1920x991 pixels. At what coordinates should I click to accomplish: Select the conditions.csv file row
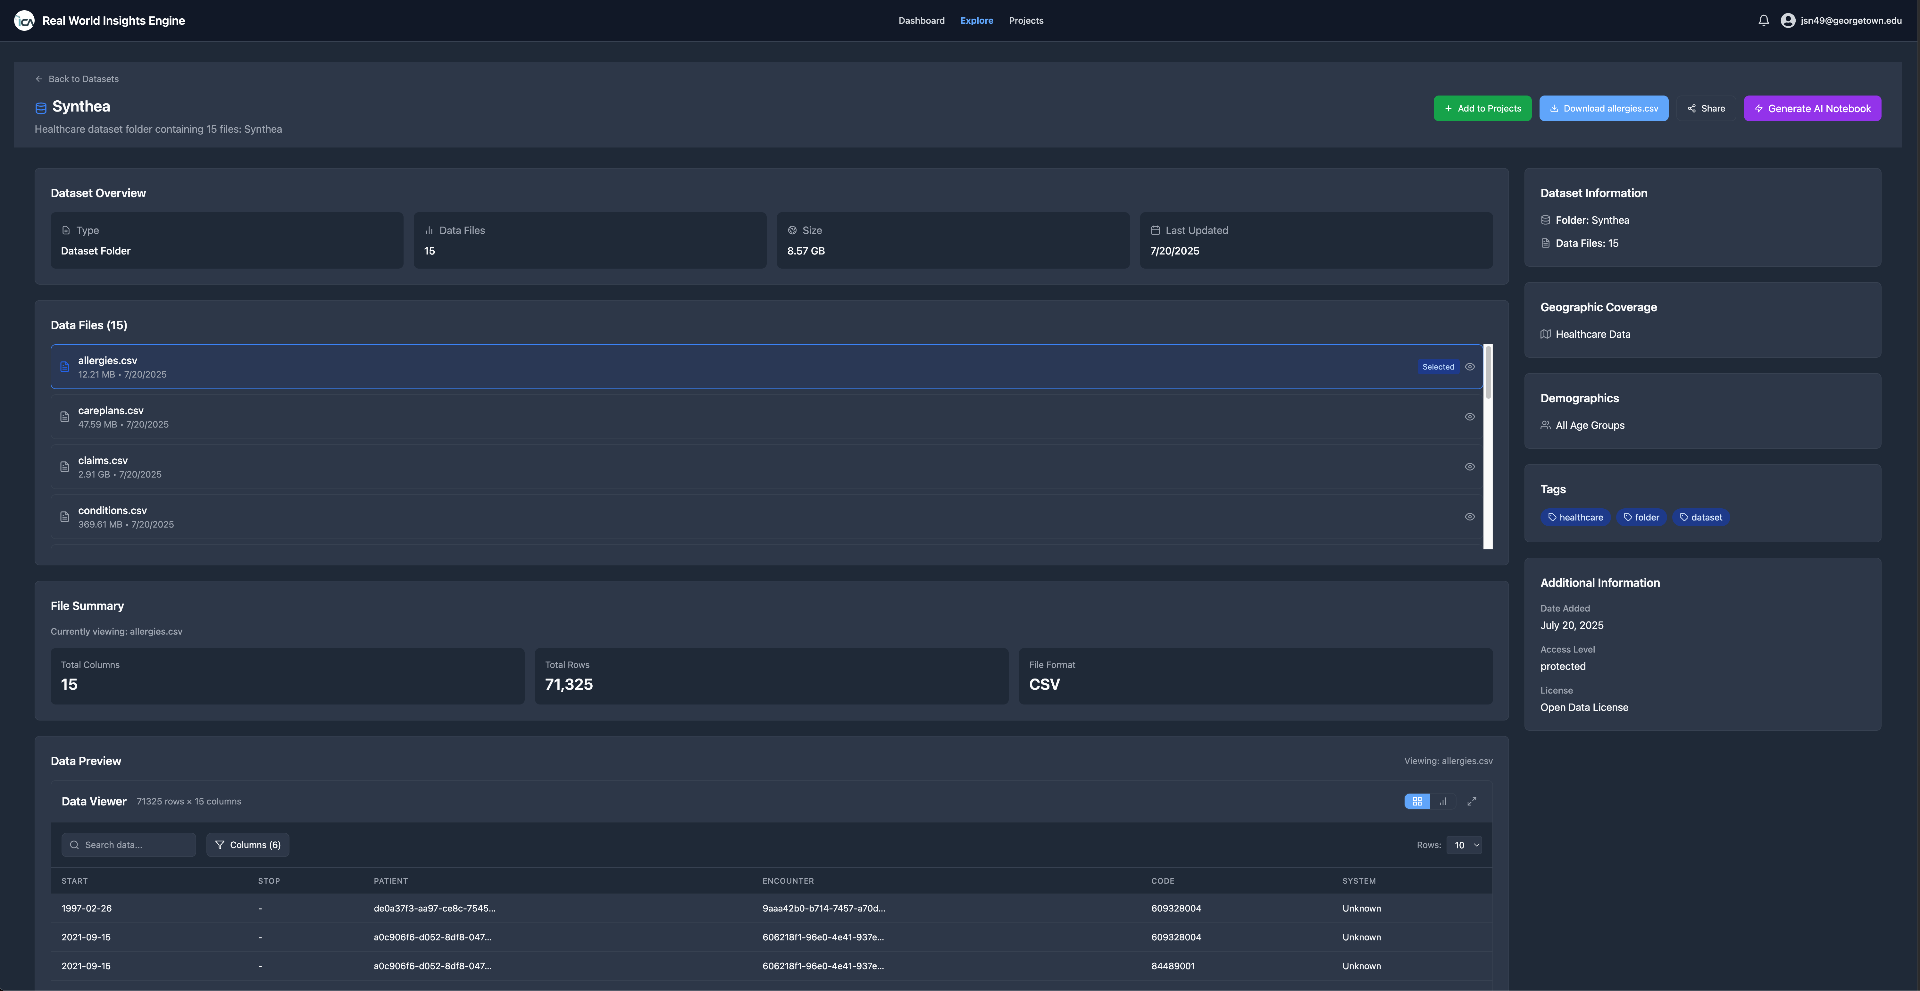pos(767,517)
